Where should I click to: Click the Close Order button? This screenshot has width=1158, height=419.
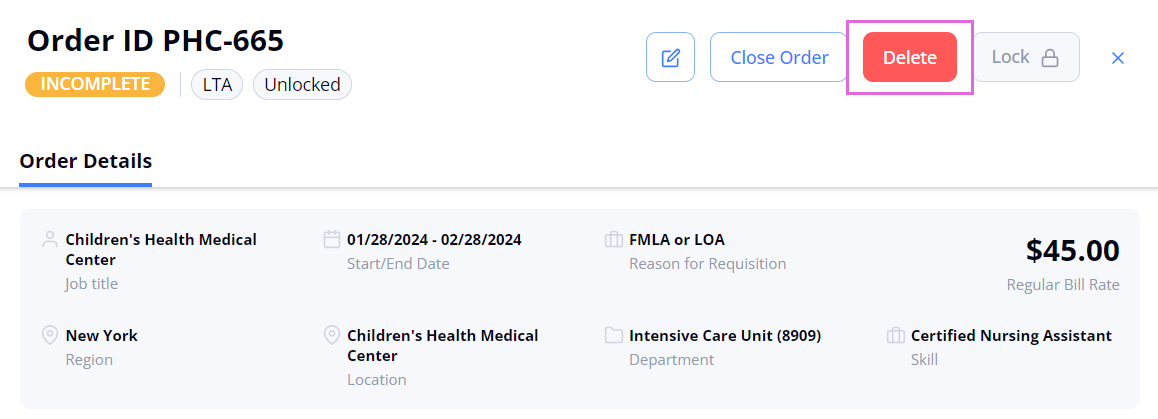[779, 57]
